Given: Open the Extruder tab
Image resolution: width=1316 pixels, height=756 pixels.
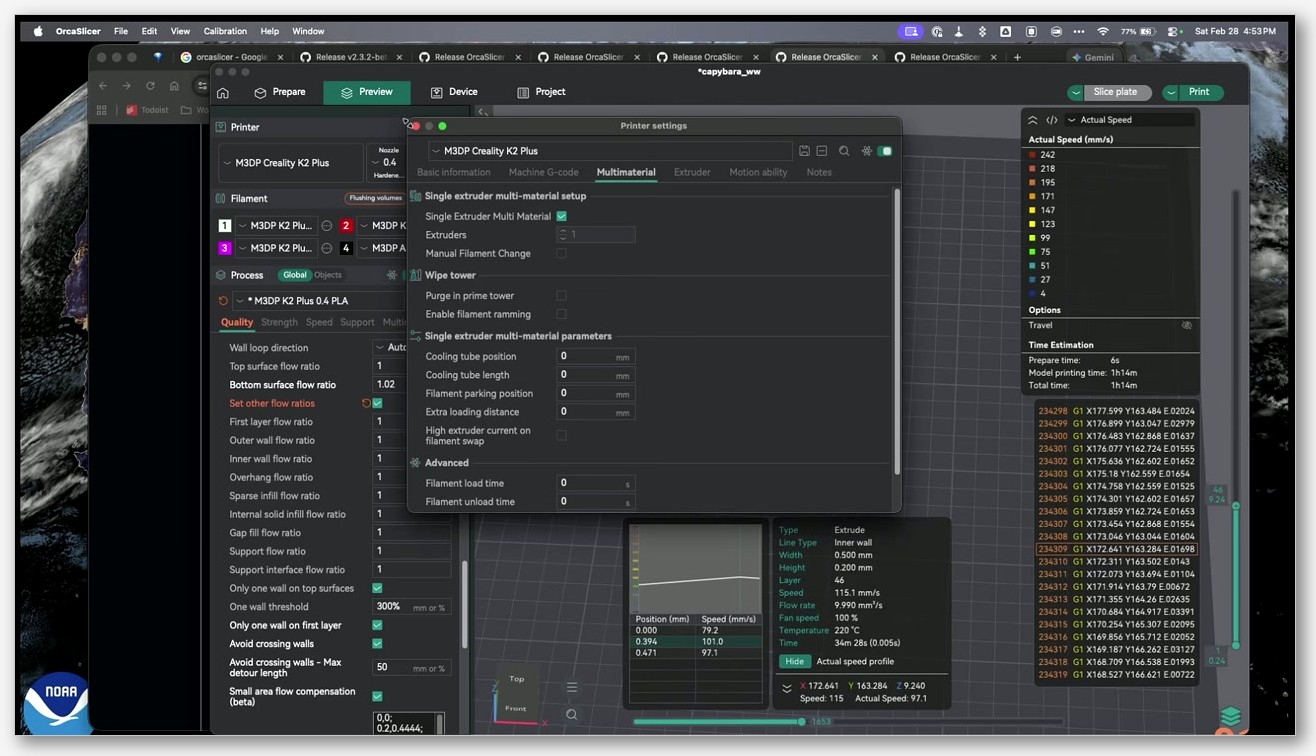Looking at the screenshot, I should (692, 172).
